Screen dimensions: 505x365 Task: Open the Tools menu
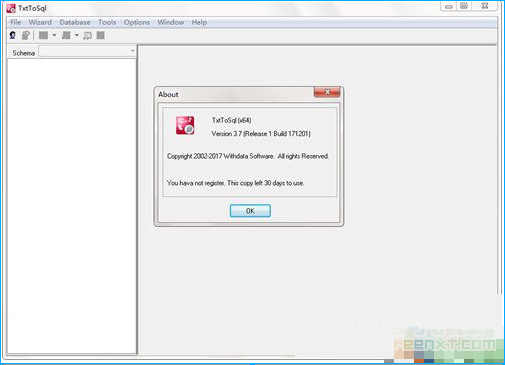click(107, 22)
